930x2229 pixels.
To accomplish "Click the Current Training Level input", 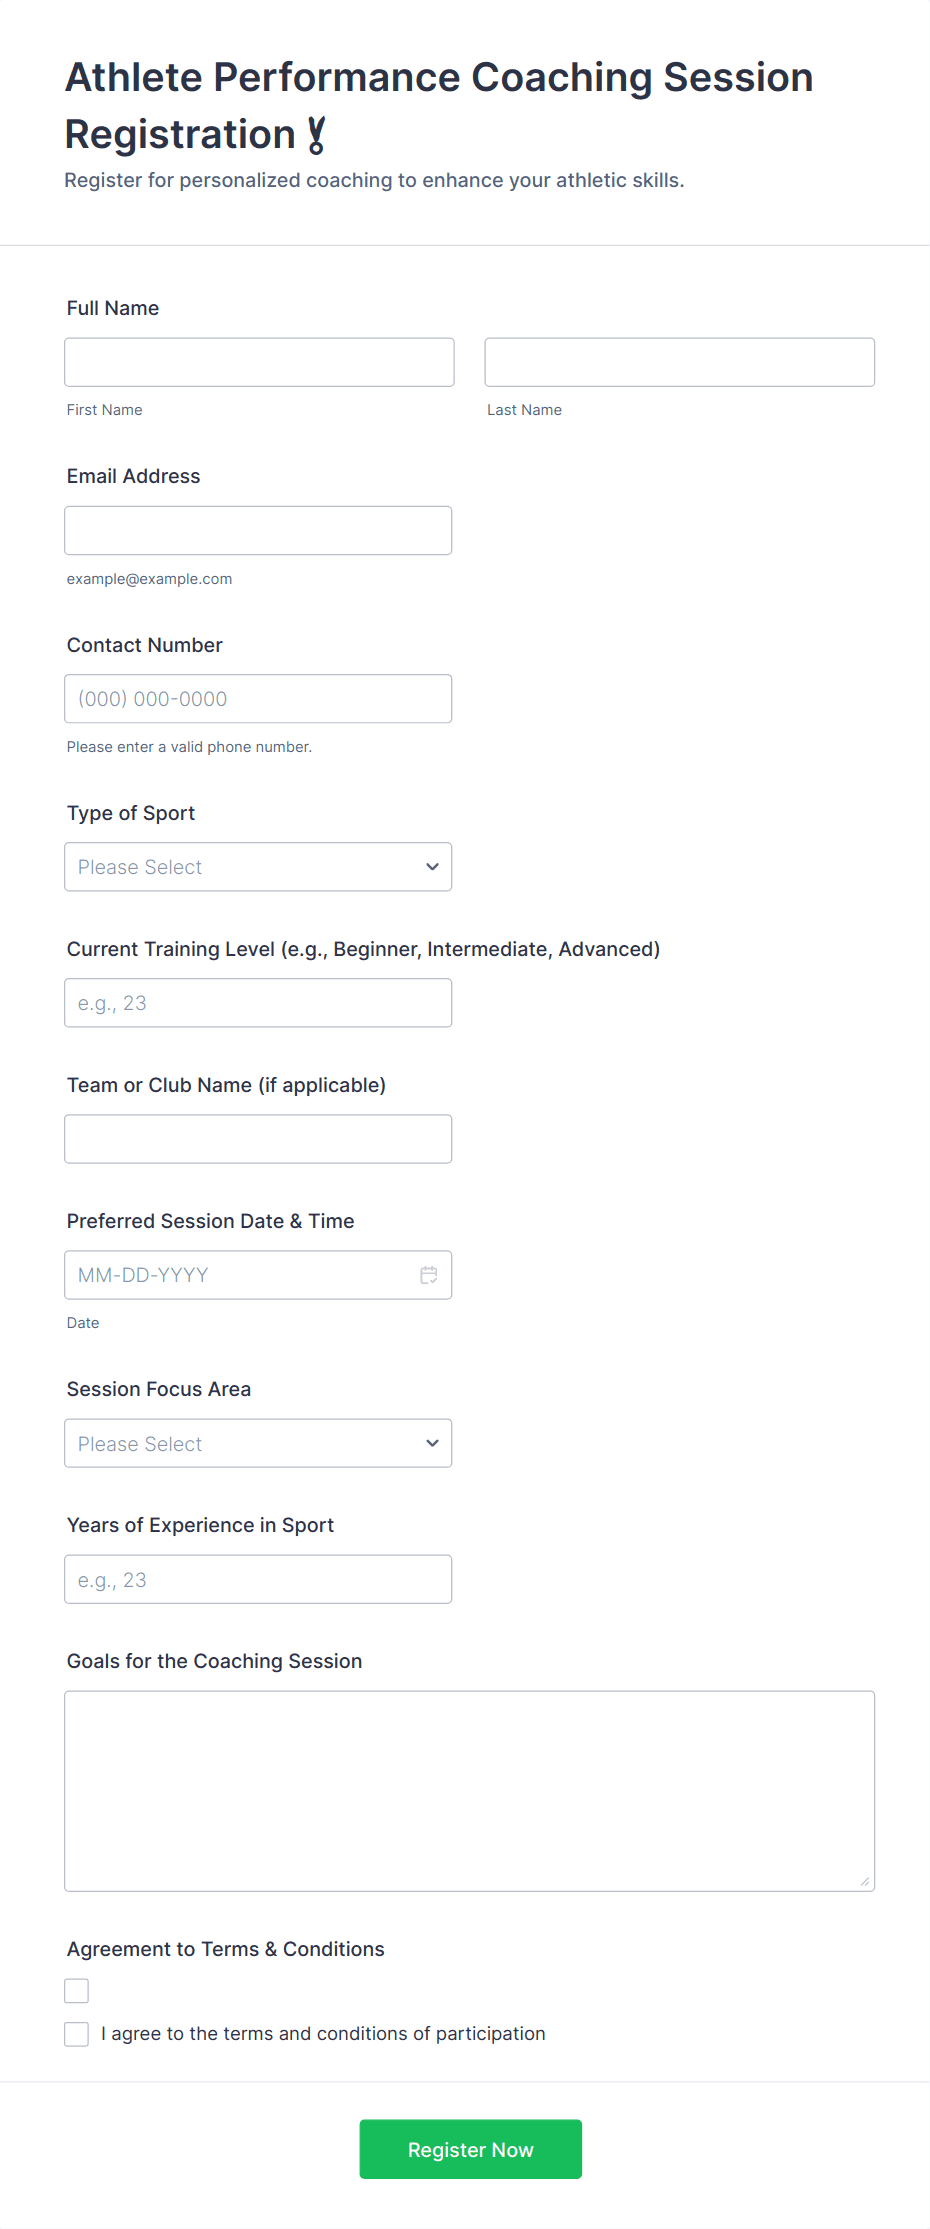I will click(258, 1003).
